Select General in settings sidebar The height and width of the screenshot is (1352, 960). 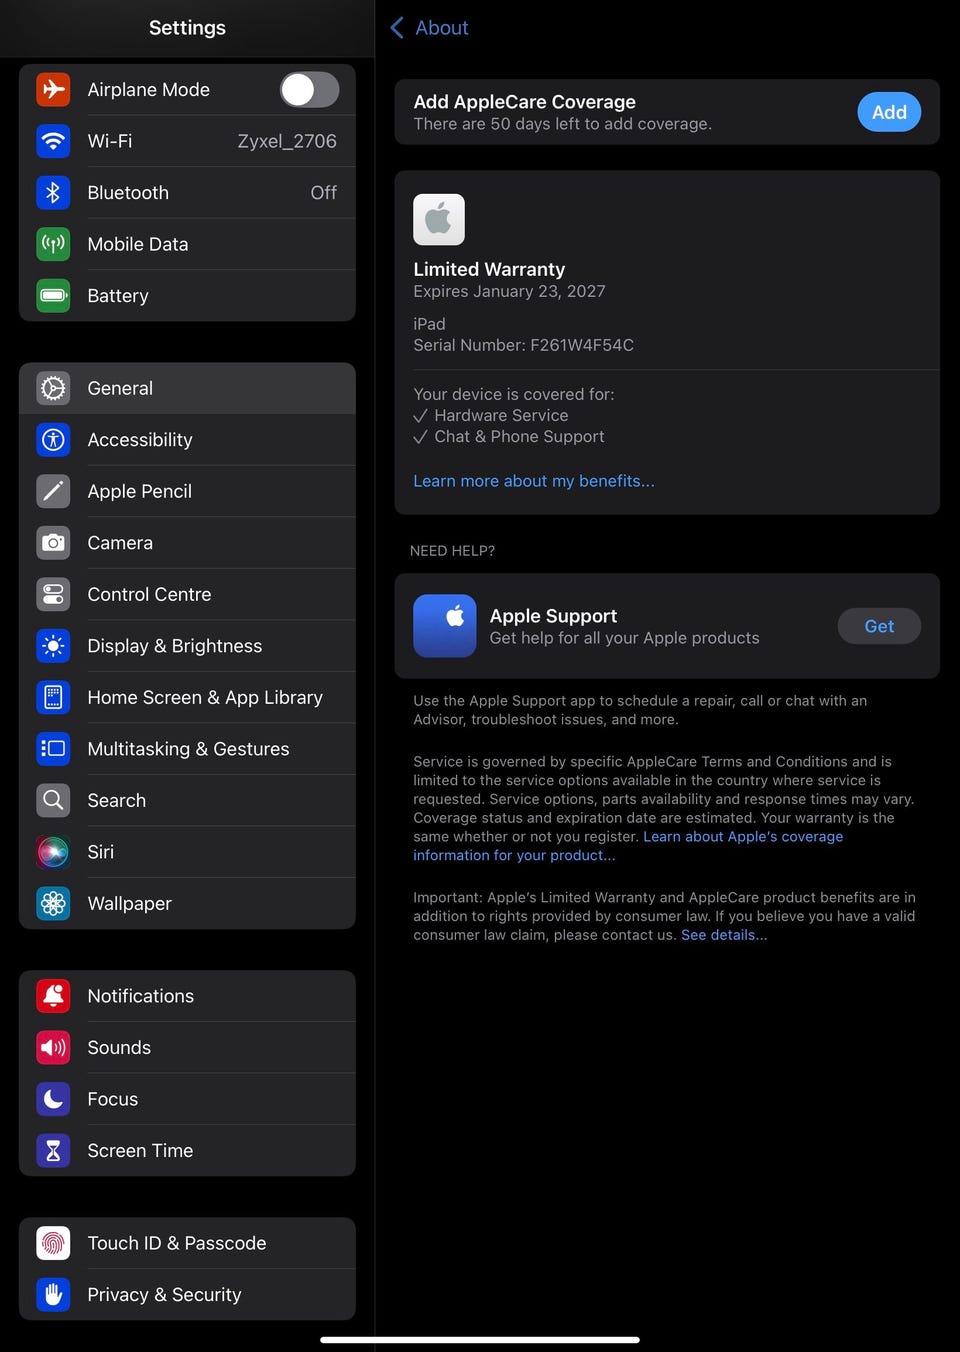(187, 388)
